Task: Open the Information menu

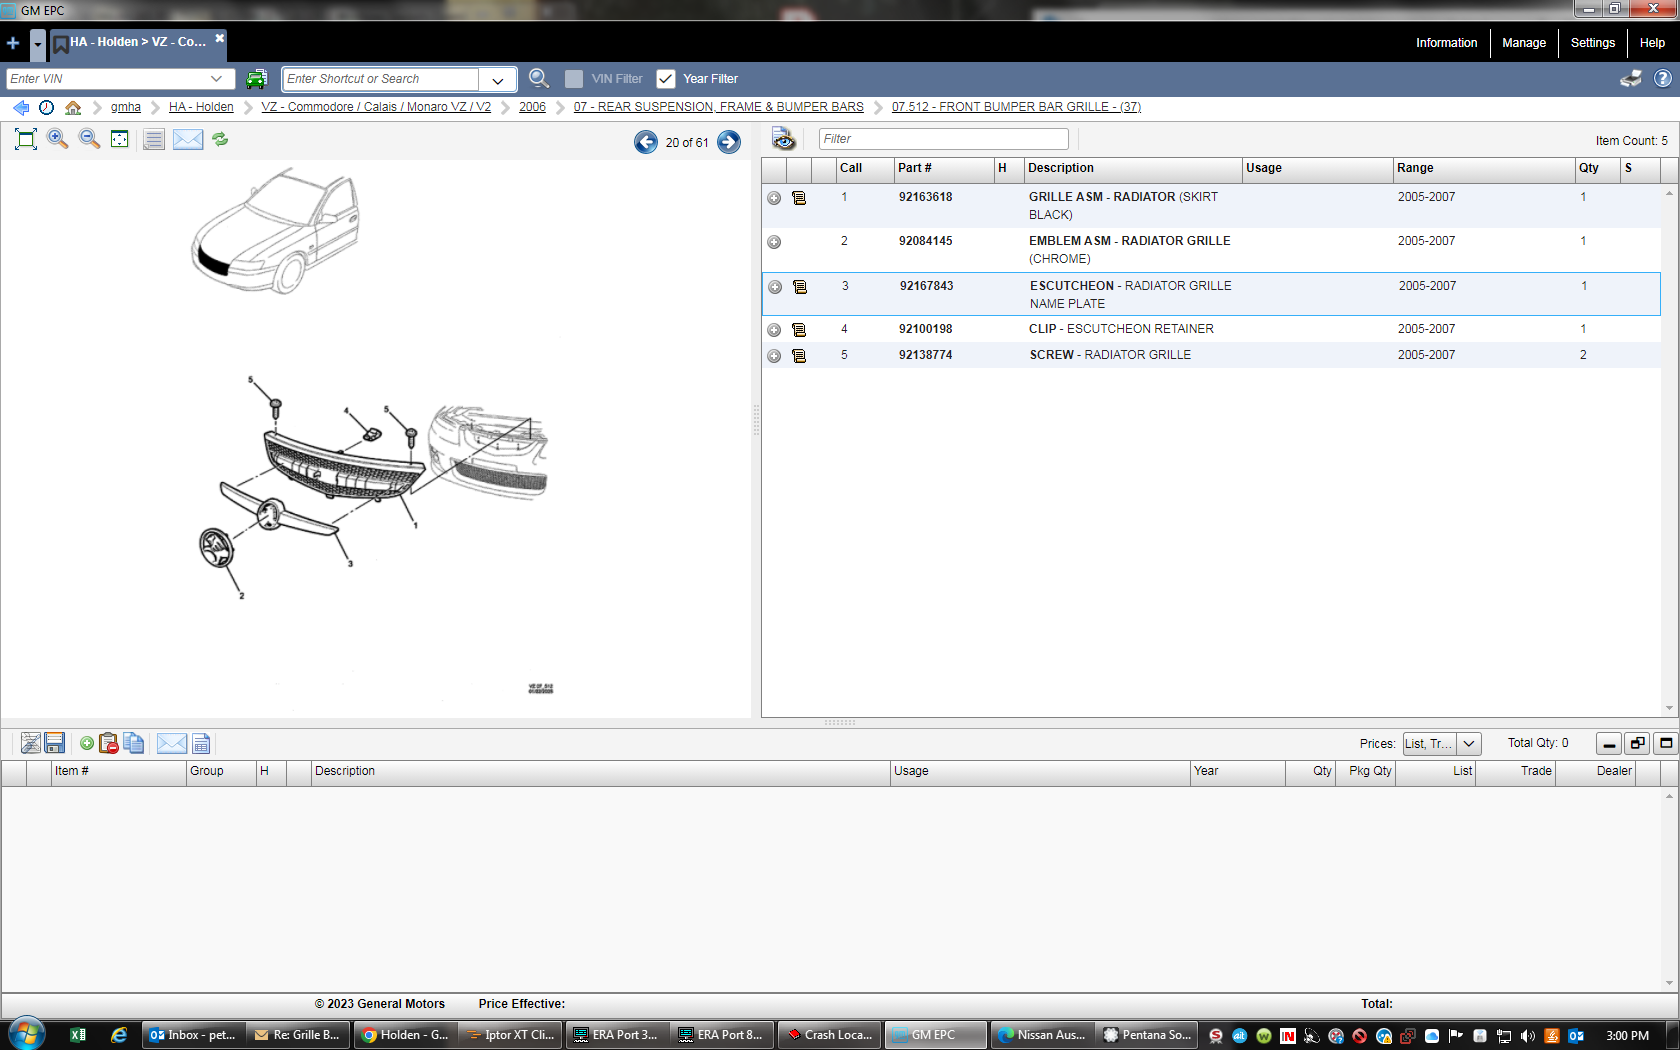Action: pos(1446,43)
